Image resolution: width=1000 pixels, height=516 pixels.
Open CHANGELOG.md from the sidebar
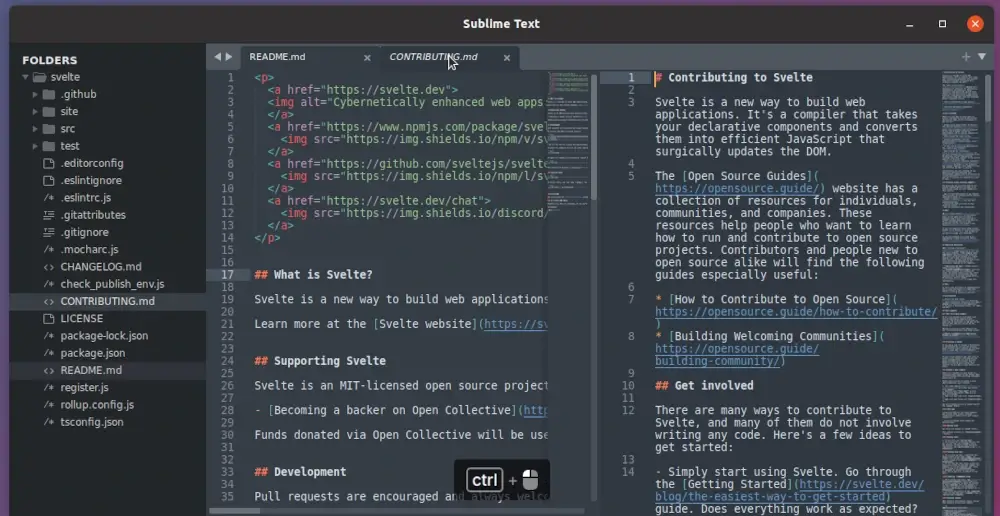point(101,267)
